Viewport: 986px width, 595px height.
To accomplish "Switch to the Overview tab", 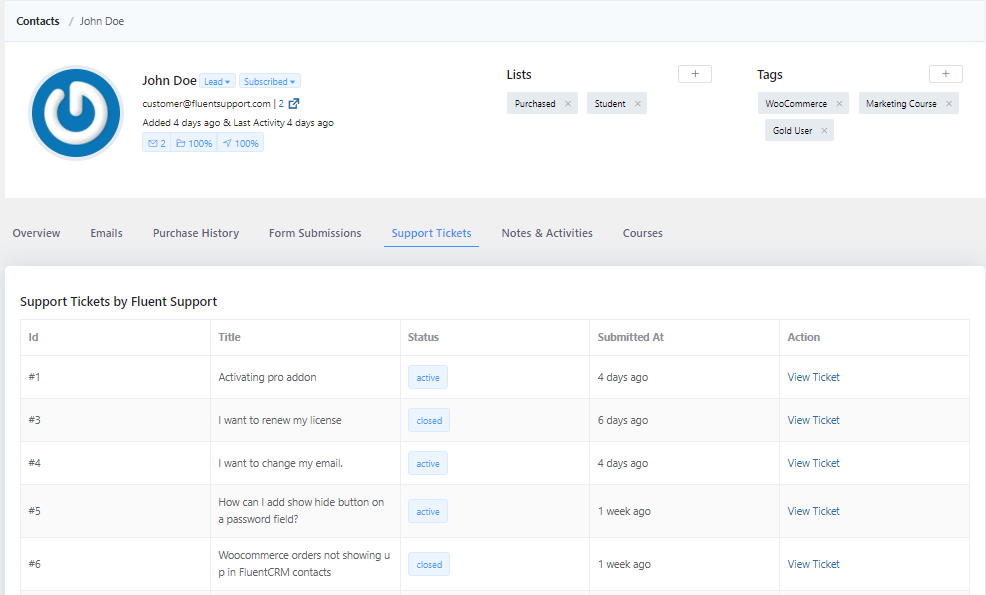I will pos(36,233).
